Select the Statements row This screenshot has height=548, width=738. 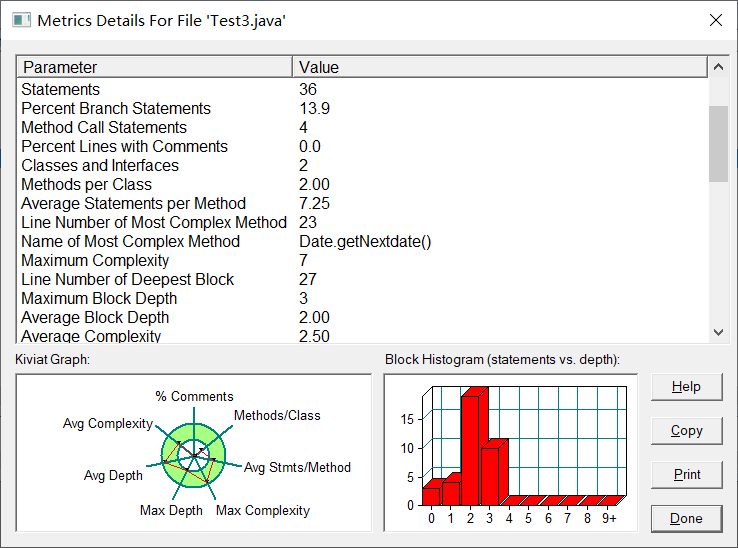(362, 89)
